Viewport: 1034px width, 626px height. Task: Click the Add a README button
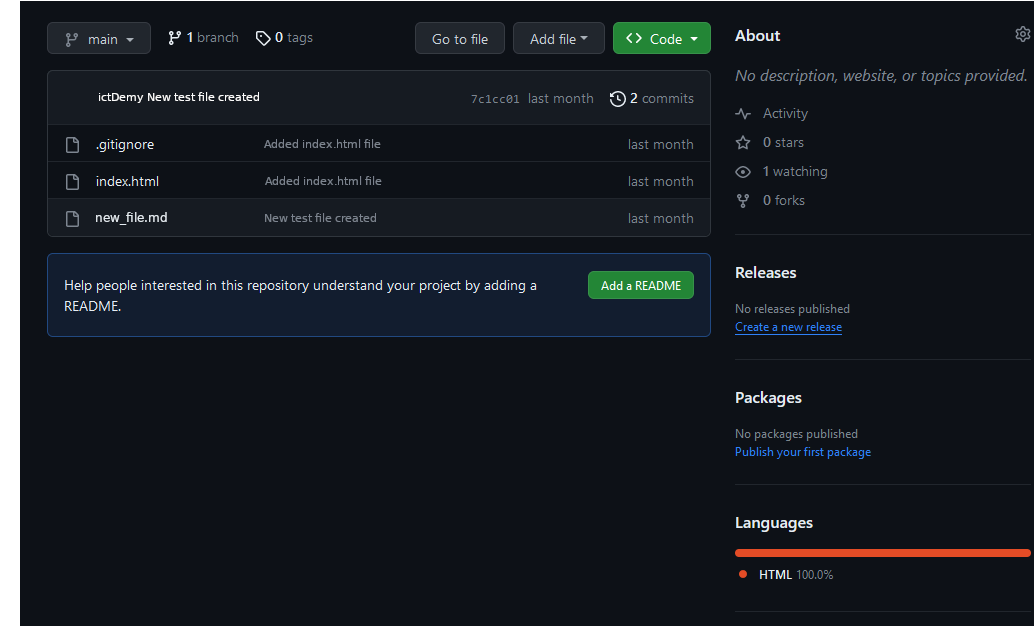[x=640, y=285]
